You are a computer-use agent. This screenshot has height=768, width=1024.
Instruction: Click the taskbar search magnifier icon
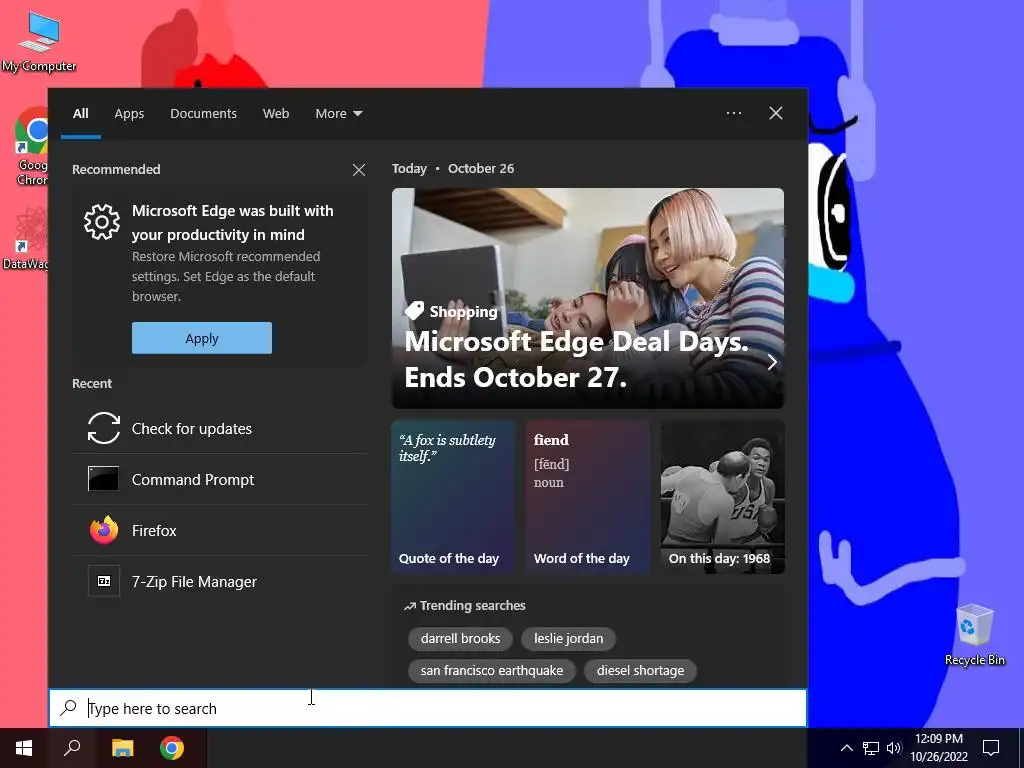(x=72, y=748)
